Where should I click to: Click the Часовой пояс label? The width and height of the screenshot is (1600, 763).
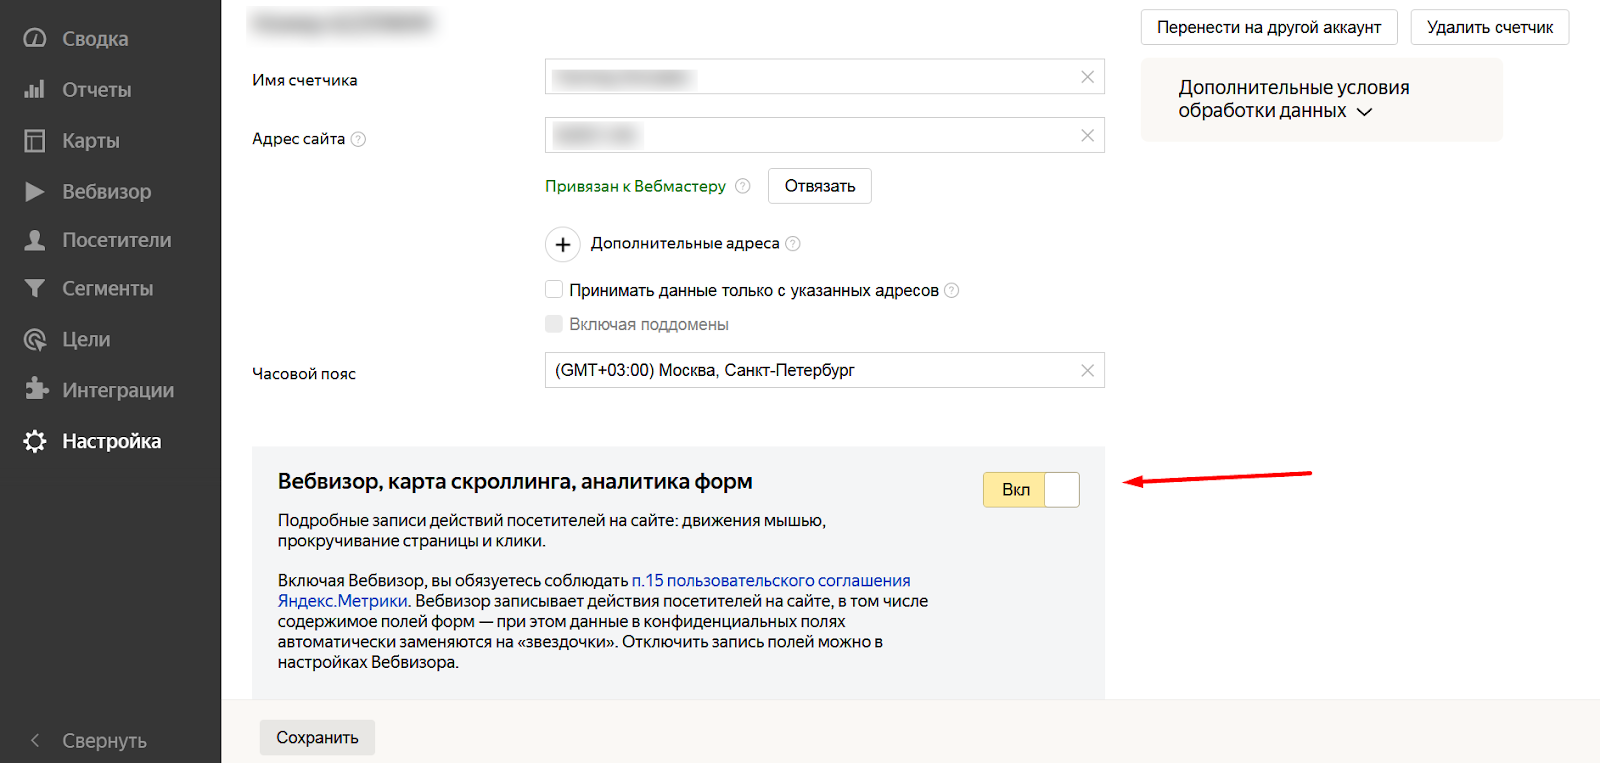pos(304,374)
